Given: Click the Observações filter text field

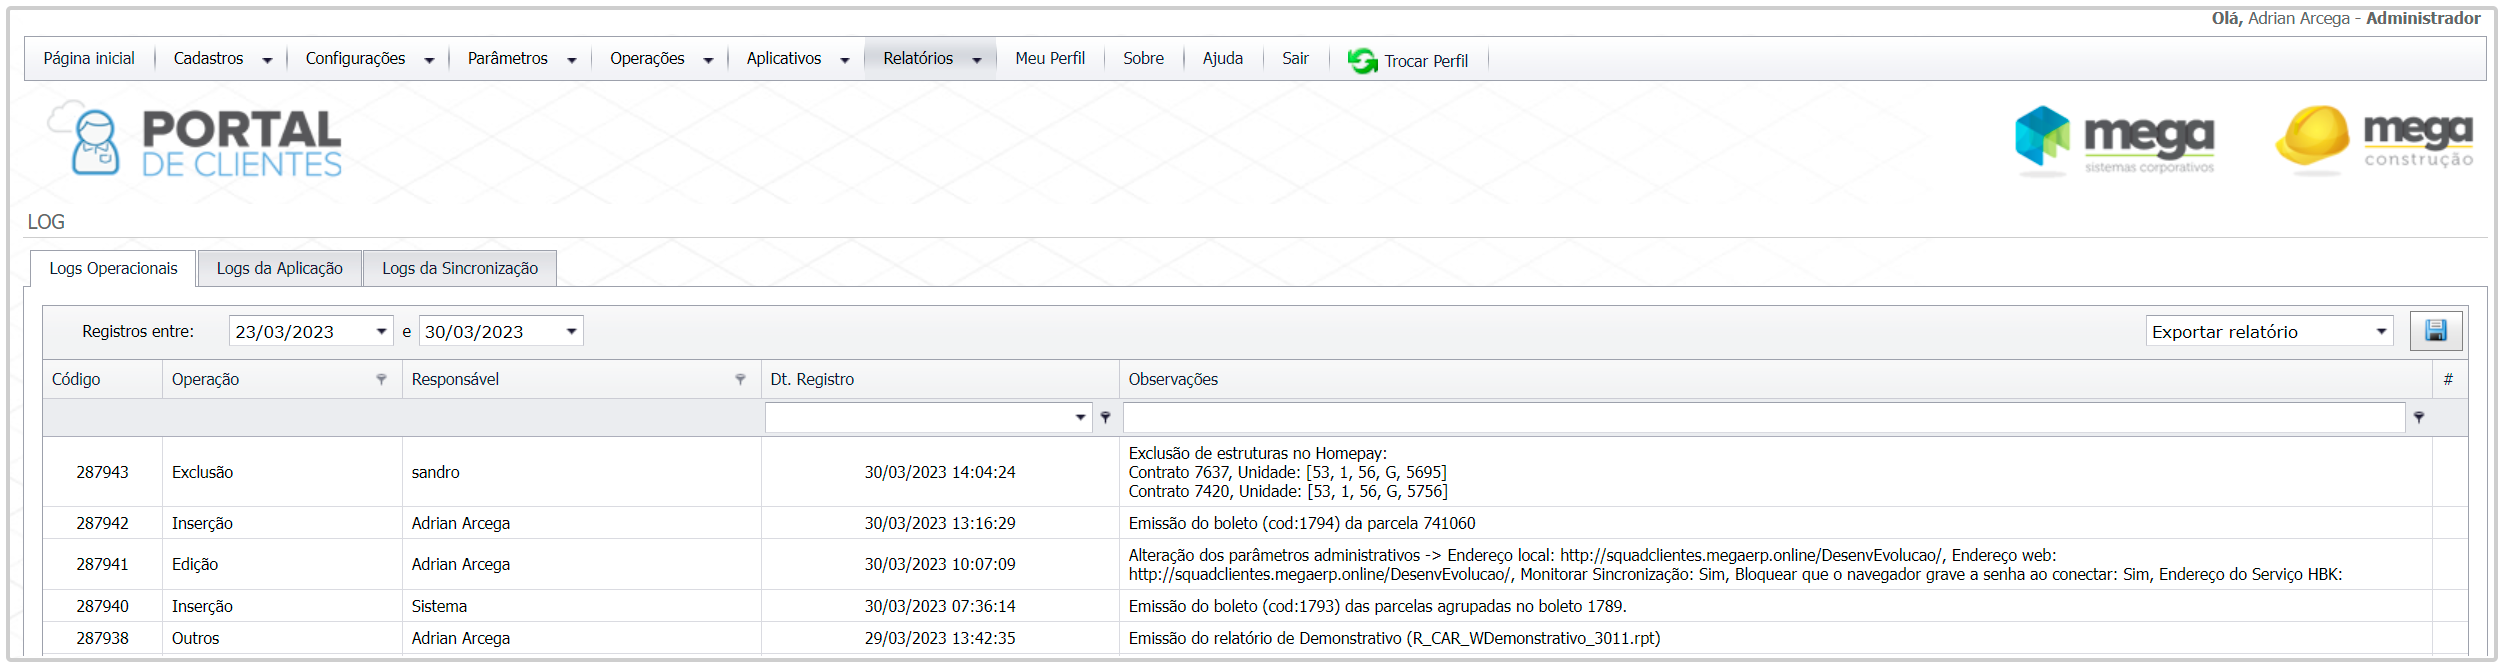Looking at the screenshot, I should pyautogui.click(x=1764, y=417).
